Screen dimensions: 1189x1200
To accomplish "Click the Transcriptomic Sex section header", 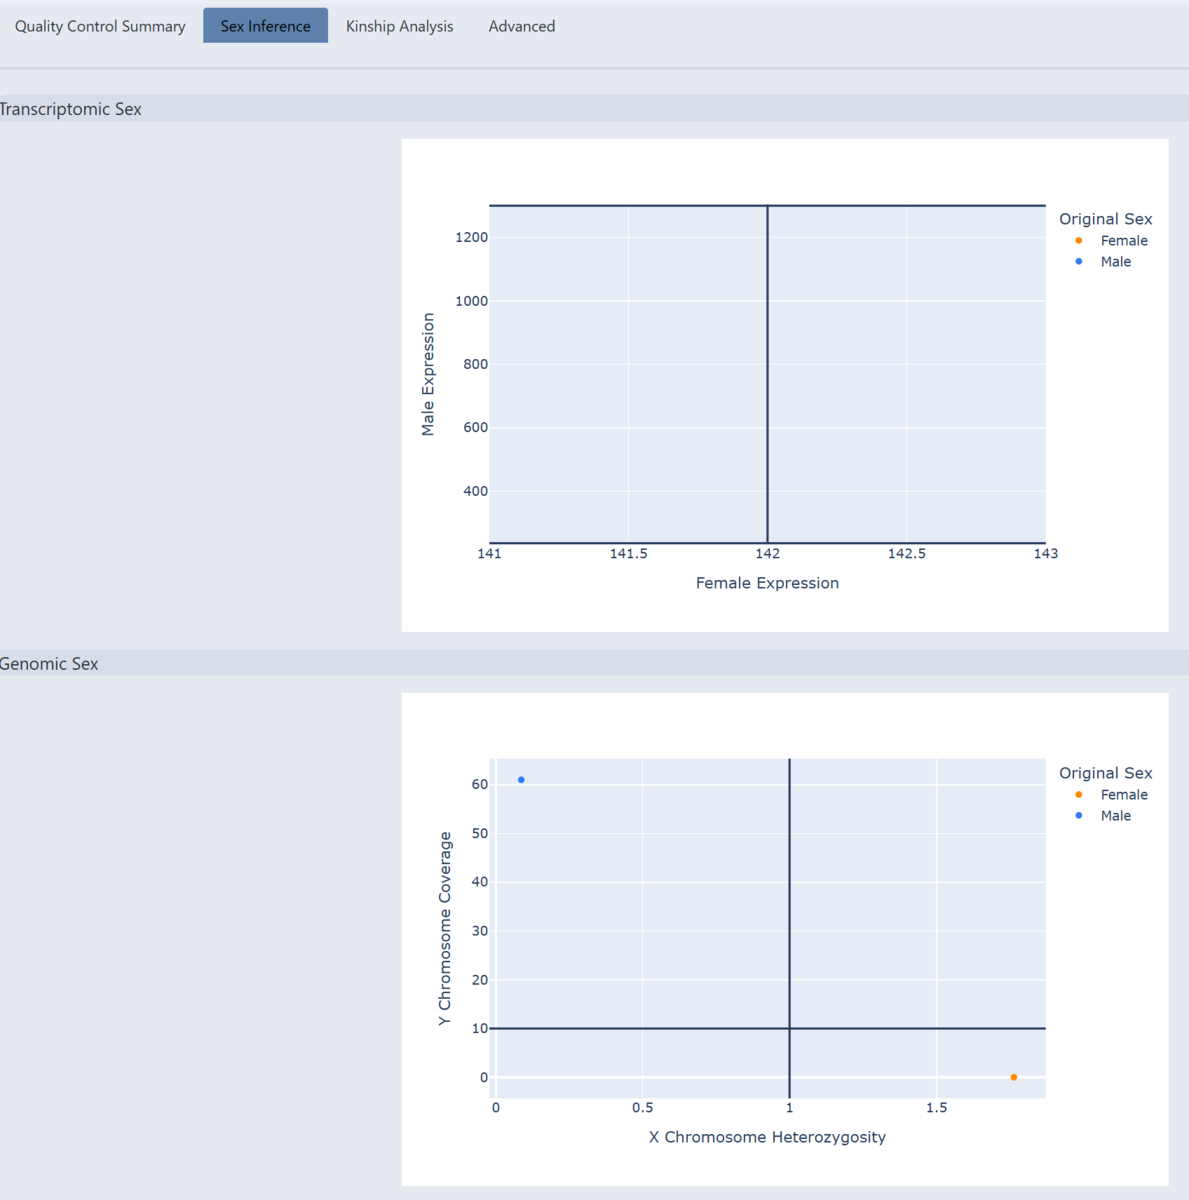I will tap(594, 109).
